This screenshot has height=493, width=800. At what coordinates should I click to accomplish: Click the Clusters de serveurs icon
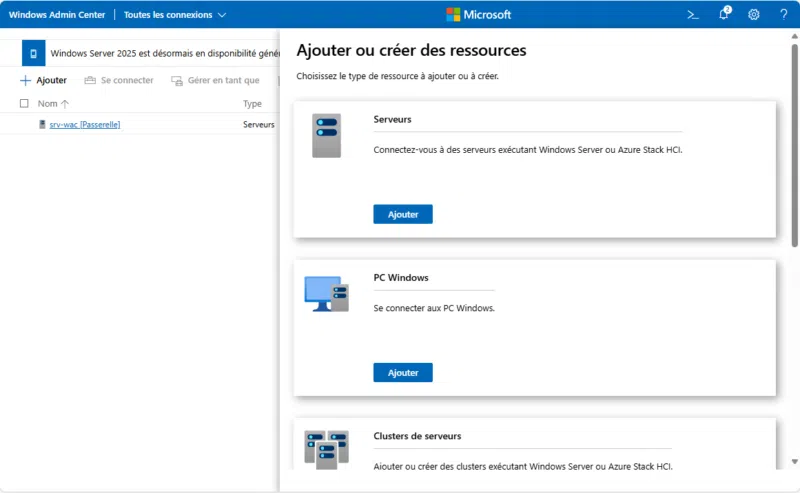pos(326,449)
